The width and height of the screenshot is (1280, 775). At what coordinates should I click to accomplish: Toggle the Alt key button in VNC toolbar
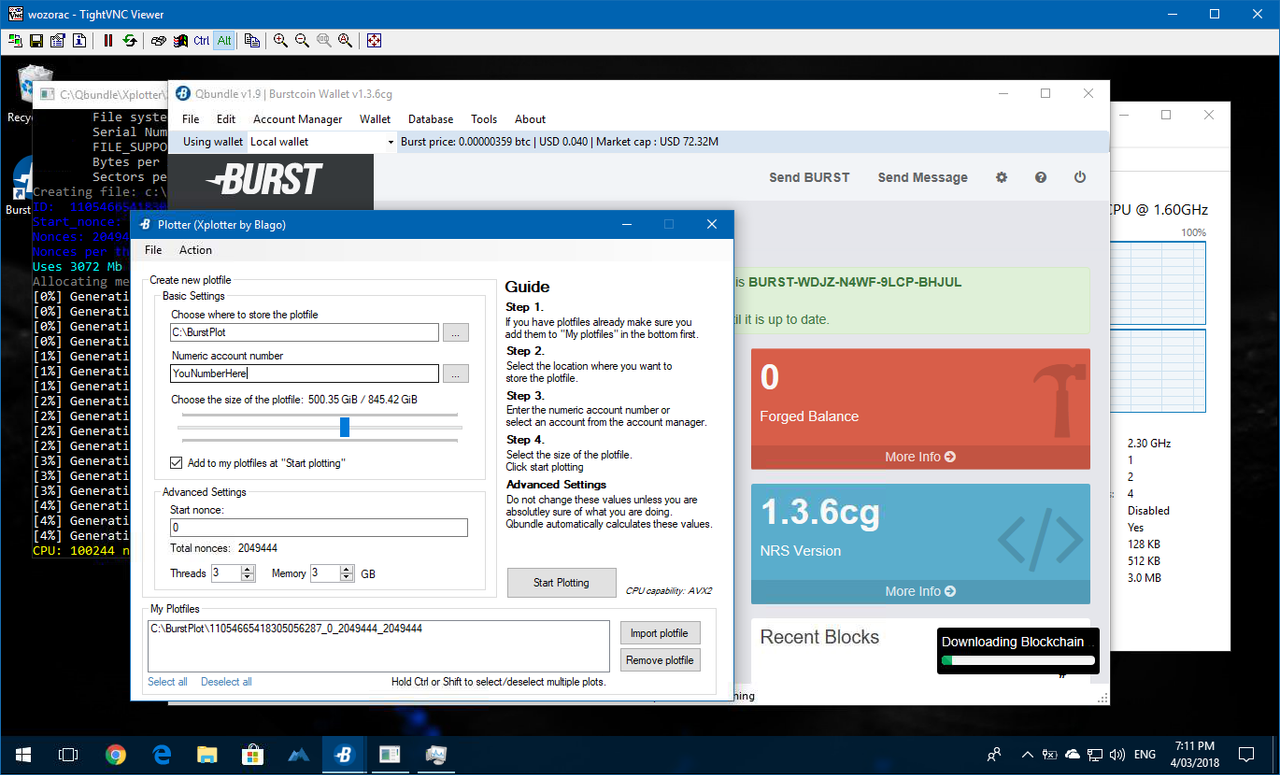click(x=224, y=41)
